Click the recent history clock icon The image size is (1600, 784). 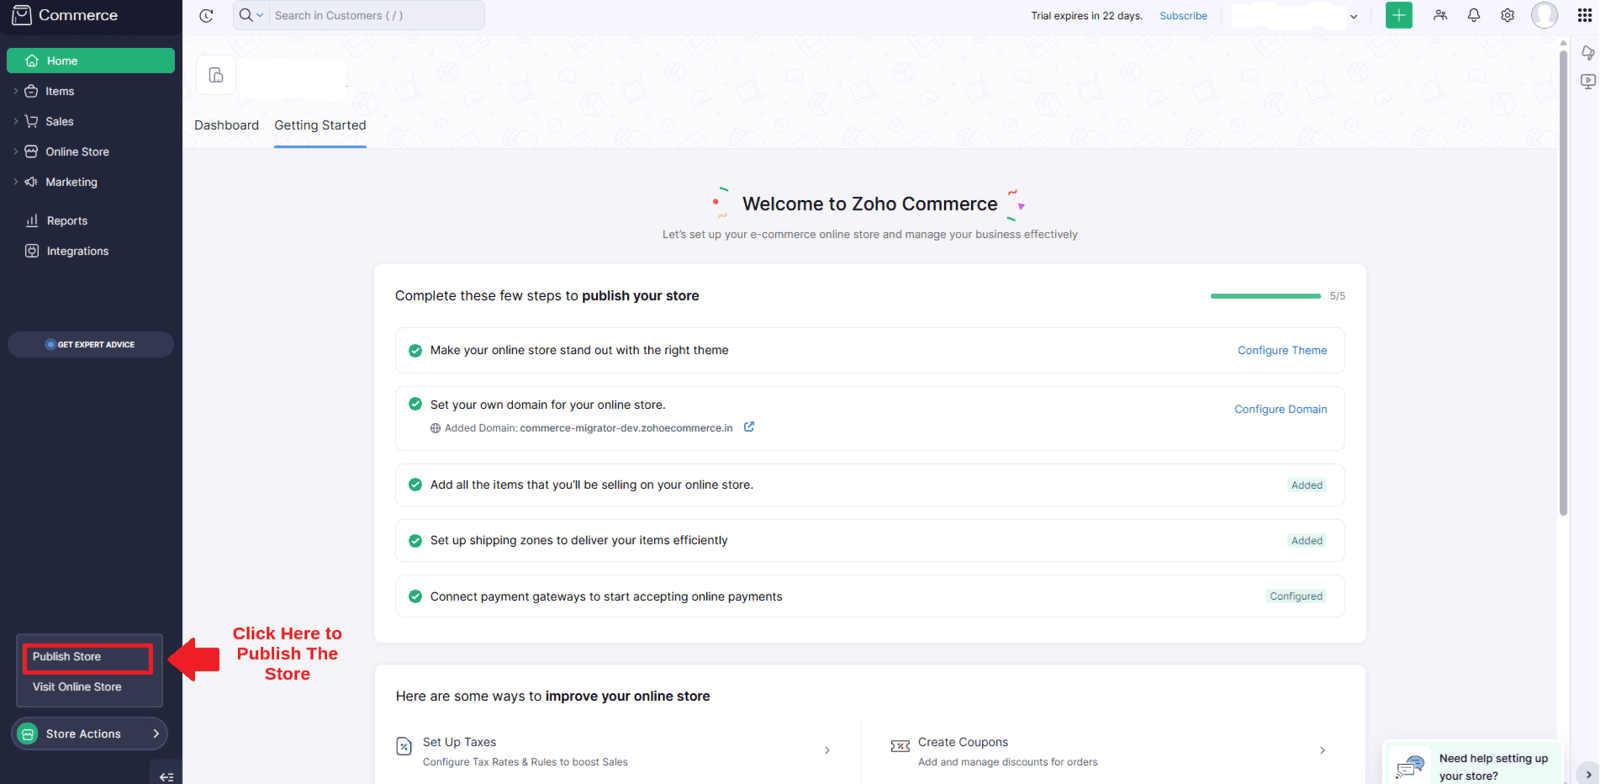click(206, 15)
